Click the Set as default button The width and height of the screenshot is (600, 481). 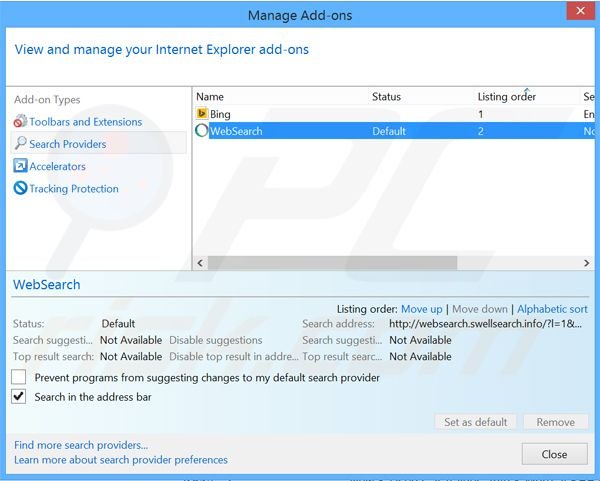tap(475, 422)
